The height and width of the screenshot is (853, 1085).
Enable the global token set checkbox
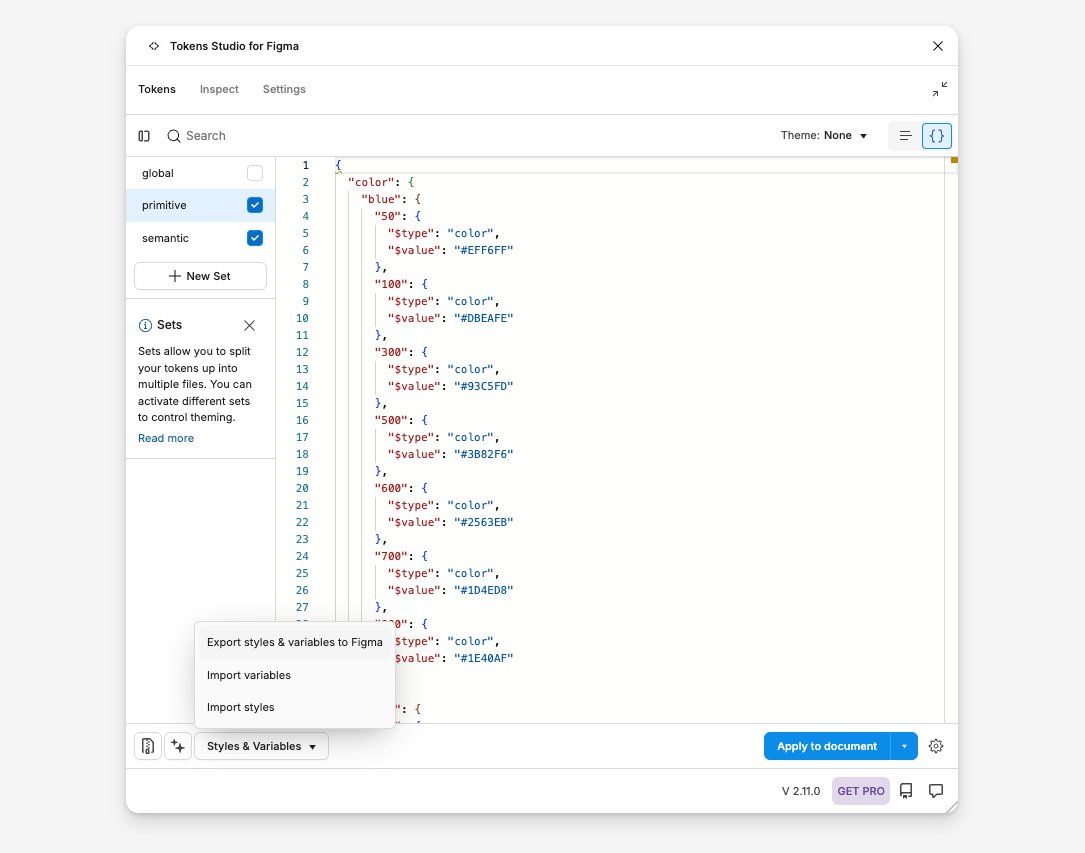(255, 172)
